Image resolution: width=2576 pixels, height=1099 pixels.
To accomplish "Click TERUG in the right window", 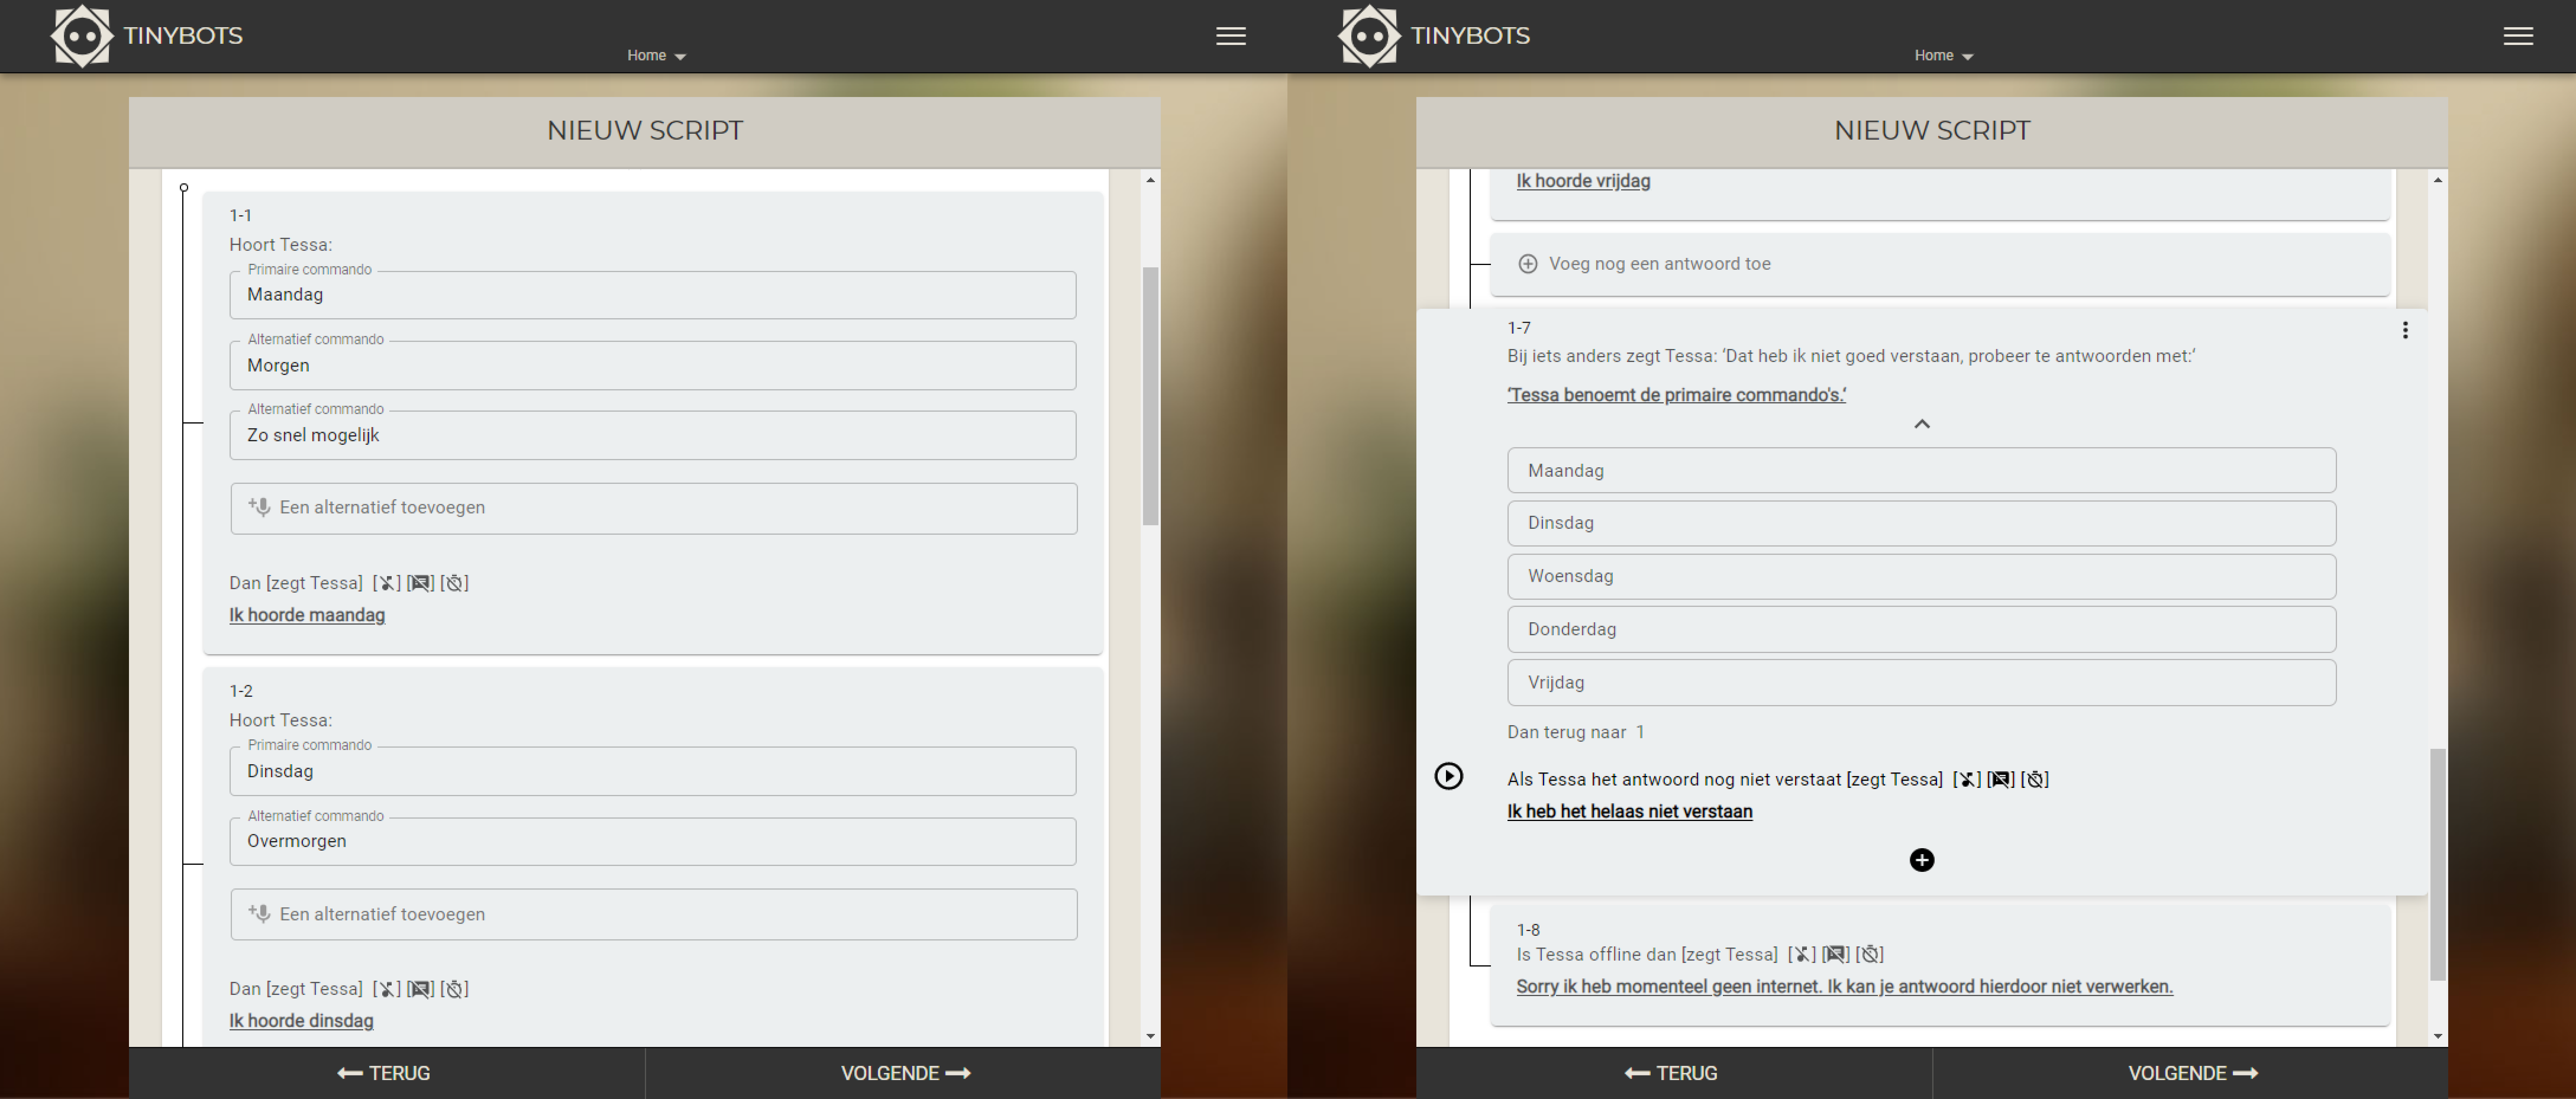I will pyautogui.click(x=1672, y=1073).
